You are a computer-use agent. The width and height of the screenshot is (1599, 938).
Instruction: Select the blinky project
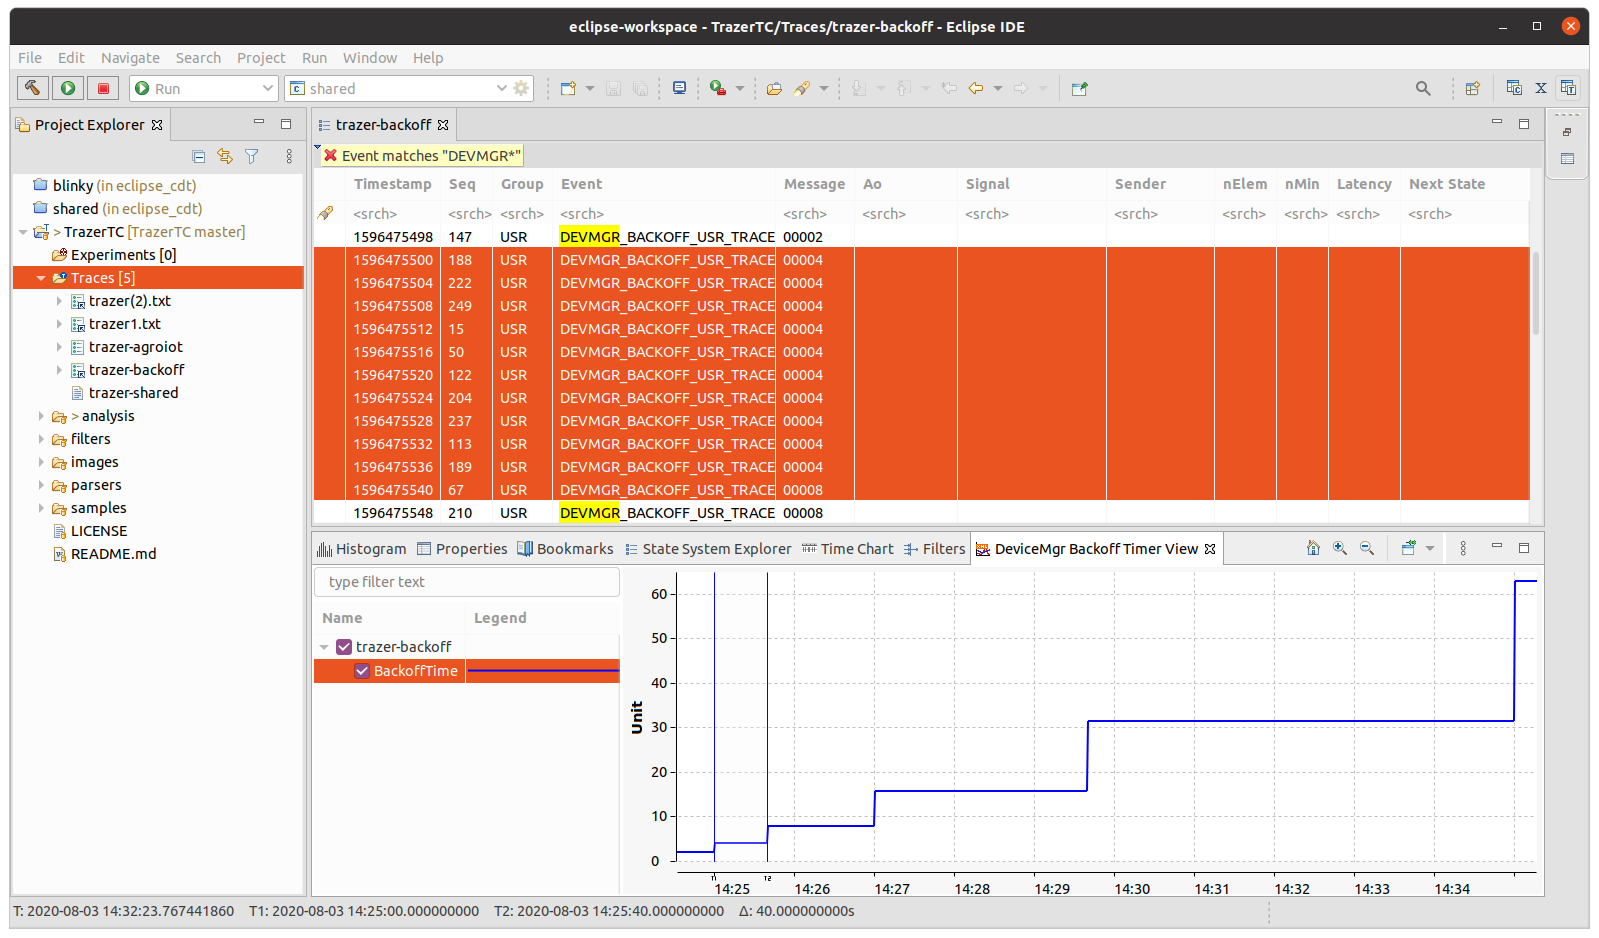[114, 186]
